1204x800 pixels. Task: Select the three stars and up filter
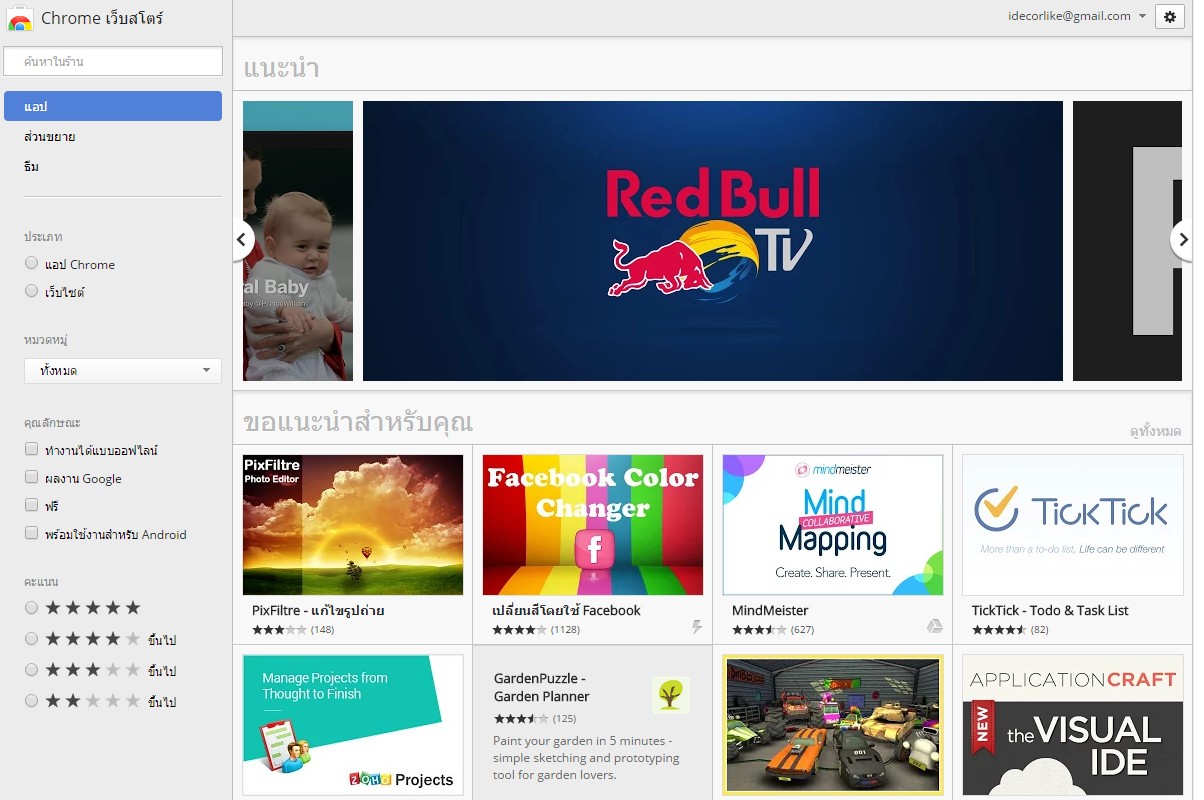(32, 669)
